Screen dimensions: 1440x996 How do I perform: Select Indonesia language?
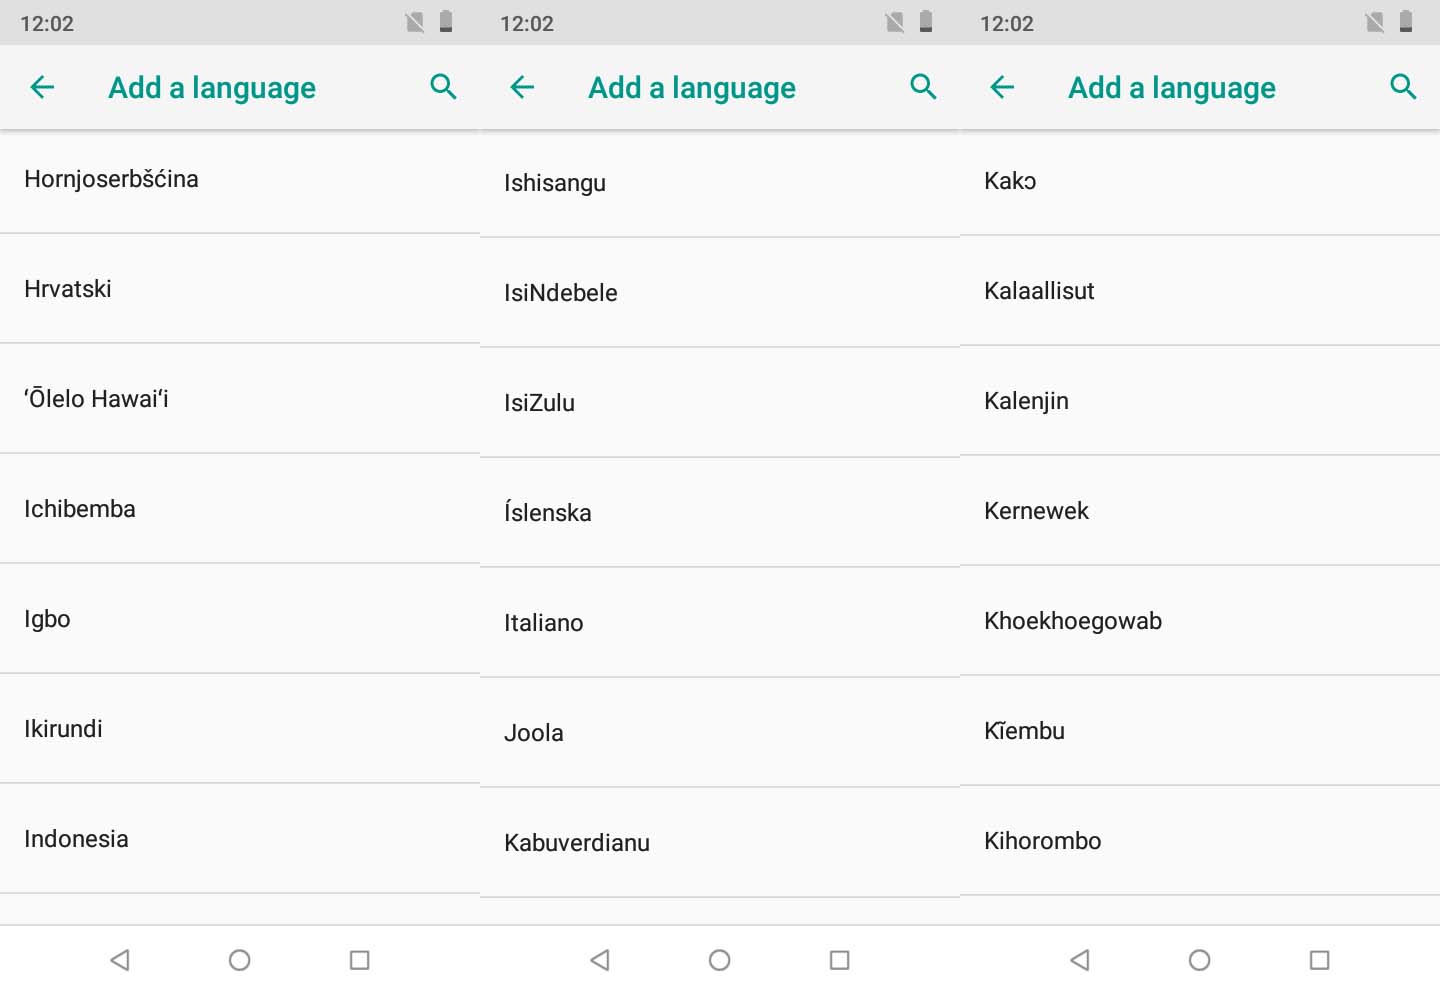click(240, 839)
